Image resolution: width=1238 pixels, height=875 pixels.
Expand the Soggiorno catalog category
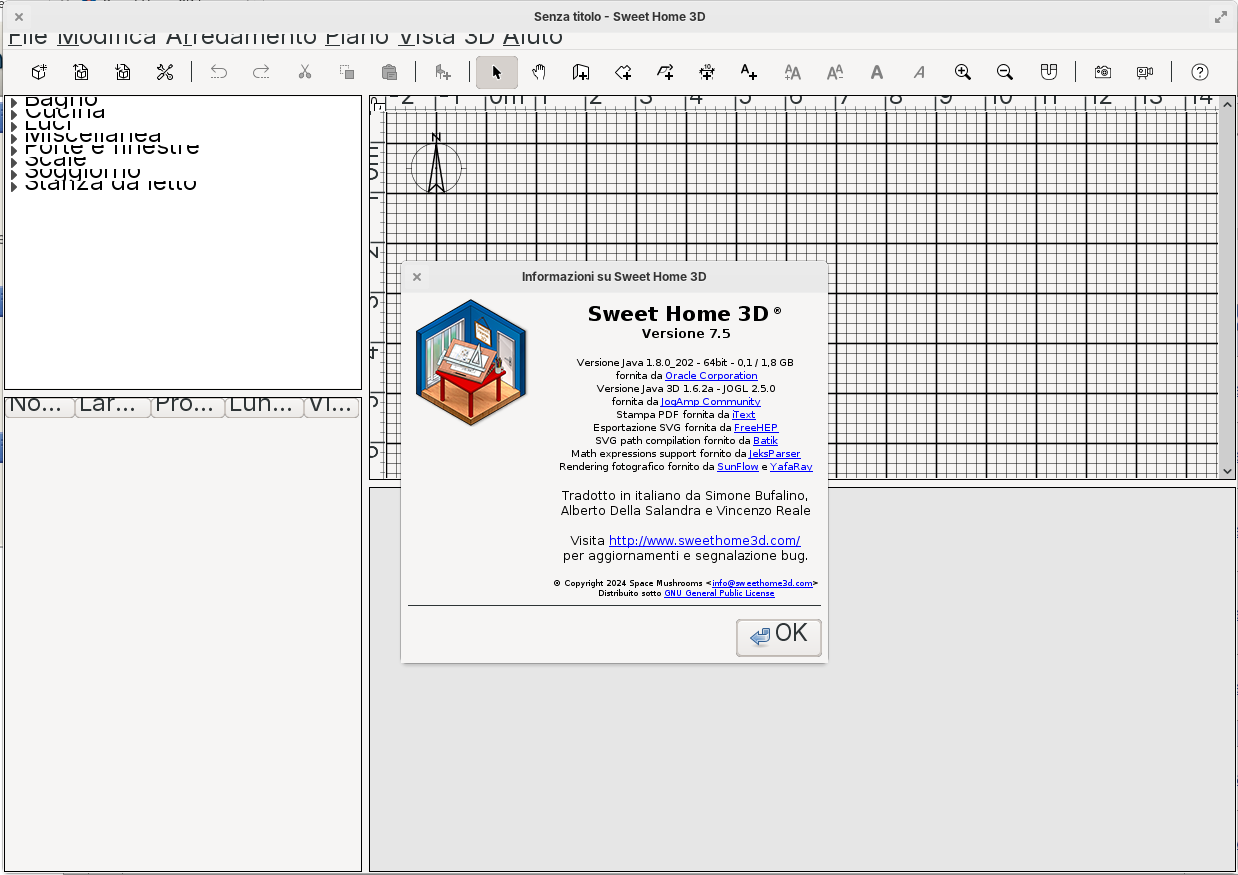point(15,174)
